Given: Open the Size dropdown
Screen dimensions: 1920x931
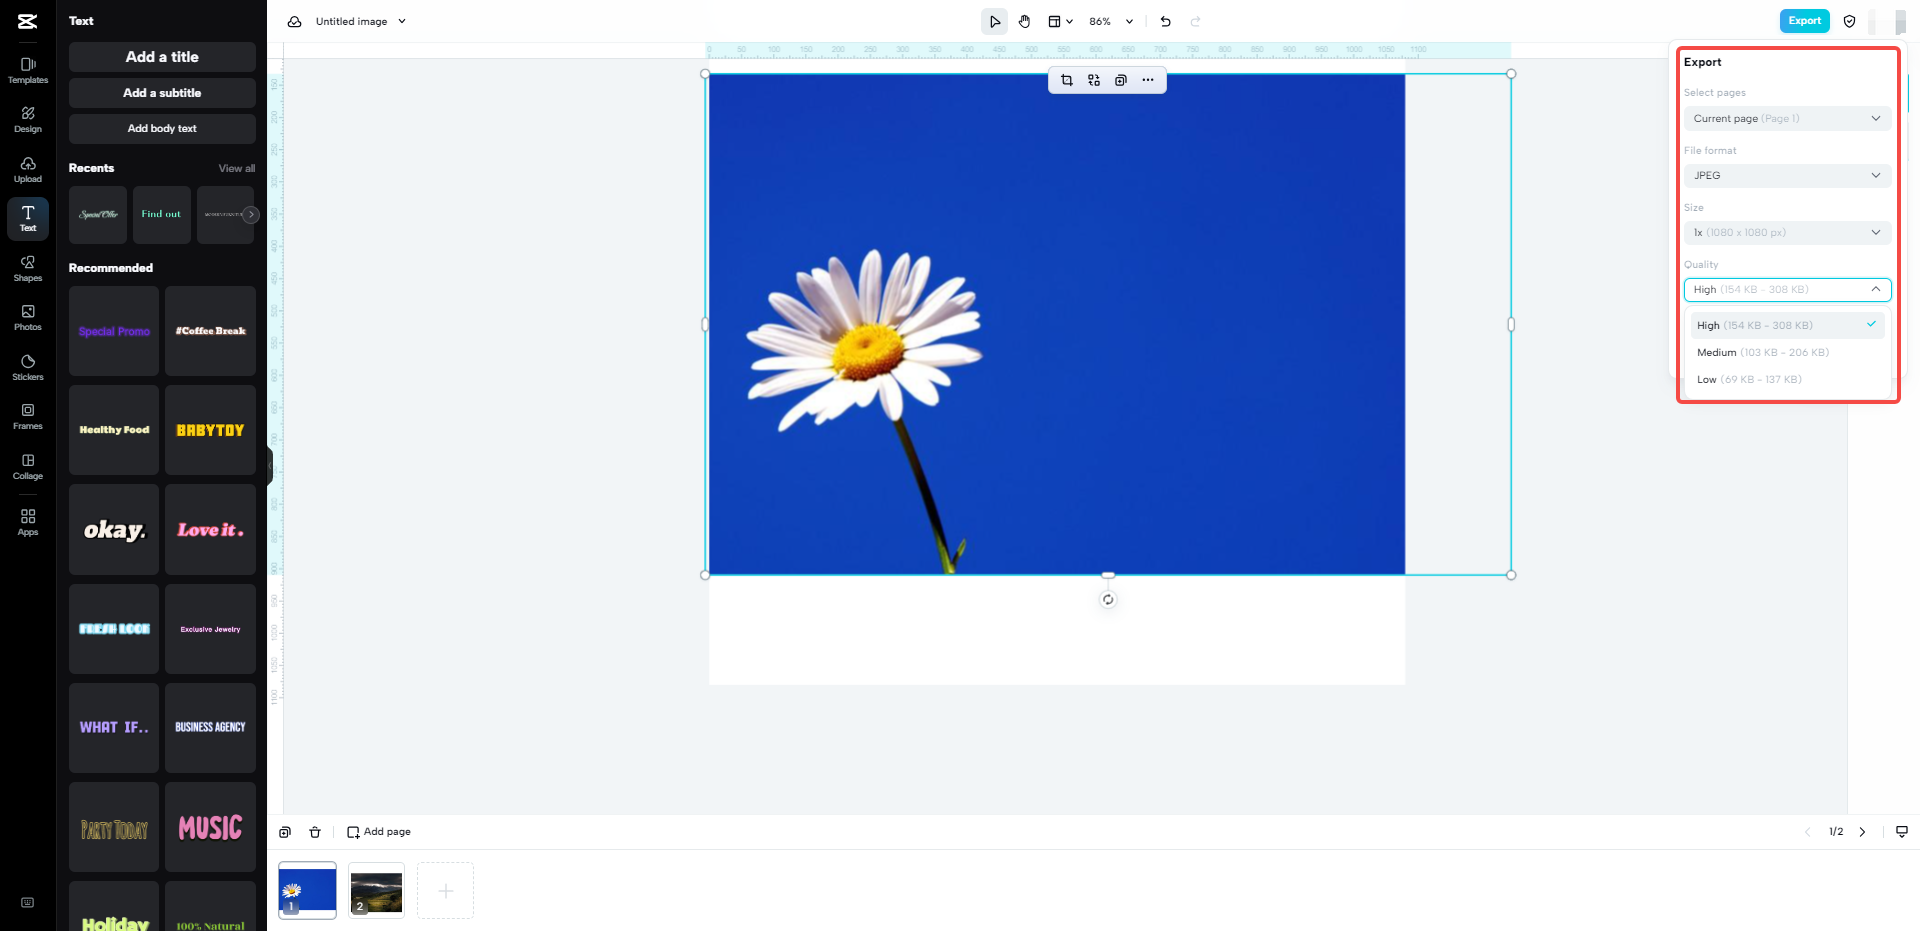Looking at the screenshot, I should [1787, 232].
